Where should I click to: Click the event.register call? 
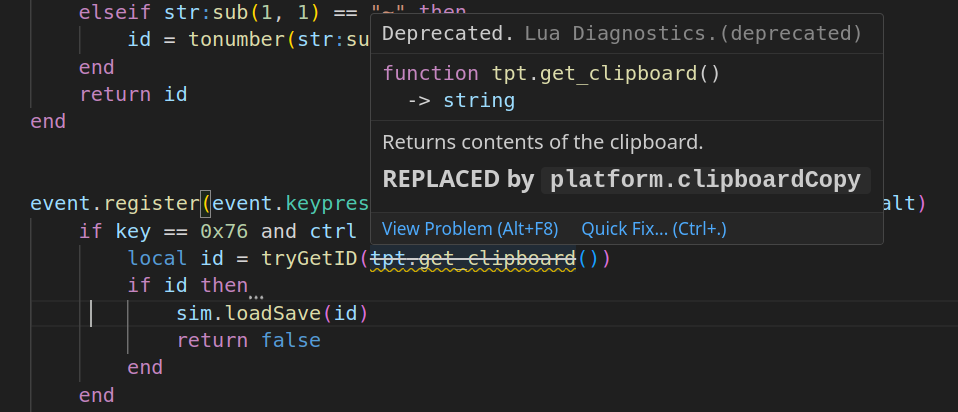[x=115, y=204]
